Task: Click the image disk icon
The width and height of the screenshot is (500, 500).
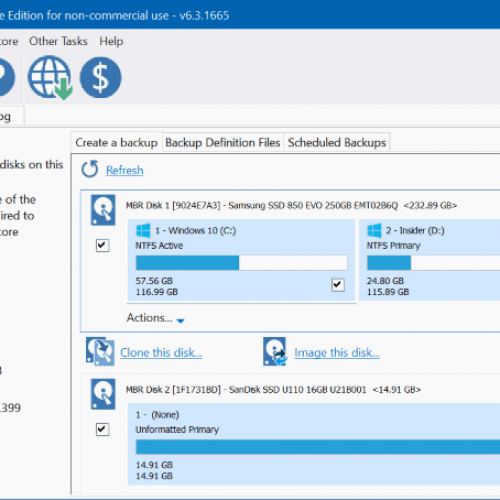Action: click(275, 352)
